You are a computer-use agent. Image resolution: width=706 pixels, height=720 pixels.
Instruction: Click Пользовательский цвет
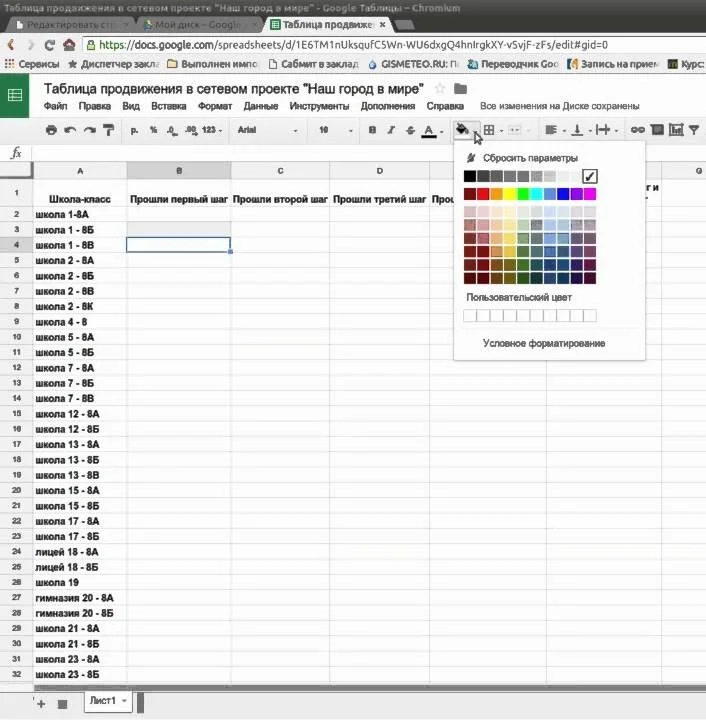click(519, 297)
